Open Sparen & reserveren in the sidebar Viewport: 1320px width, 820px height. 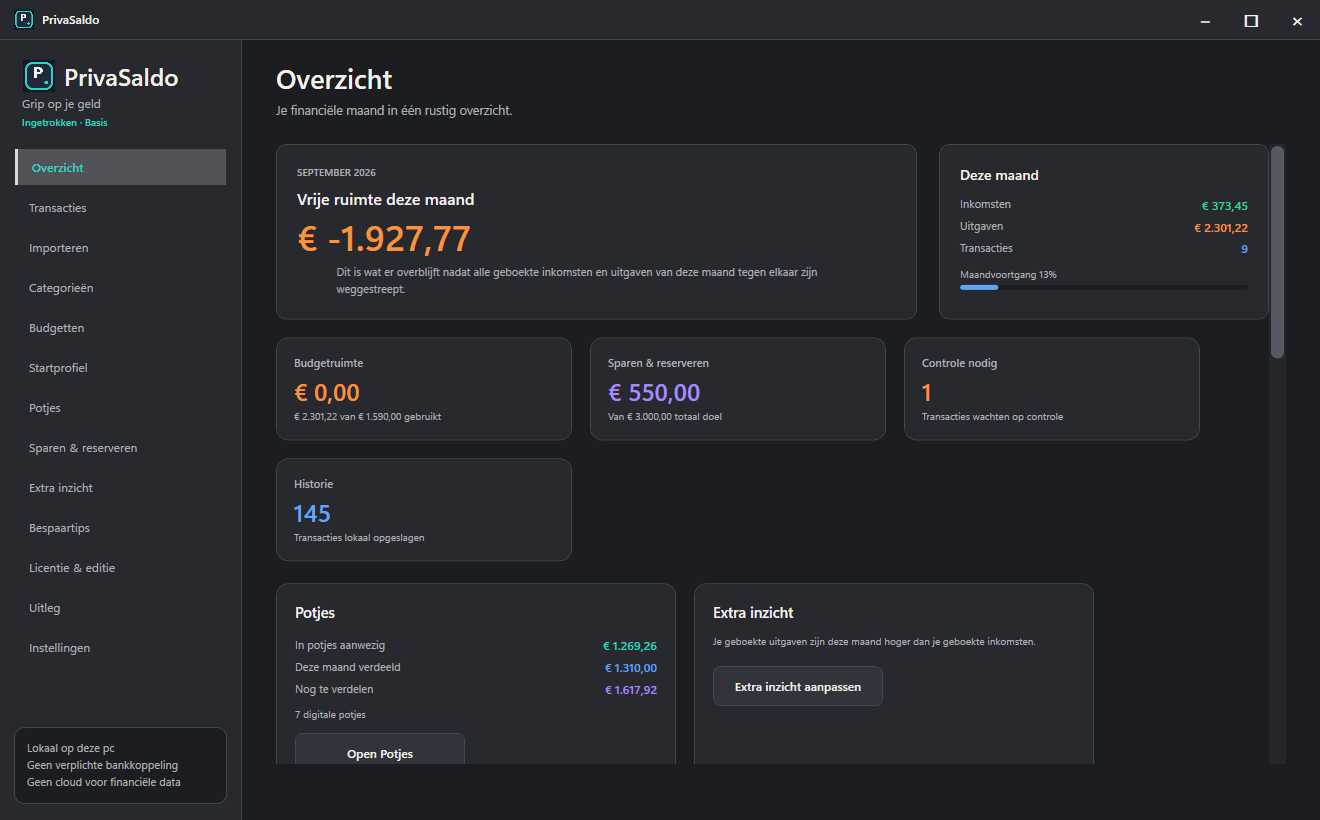121,448
